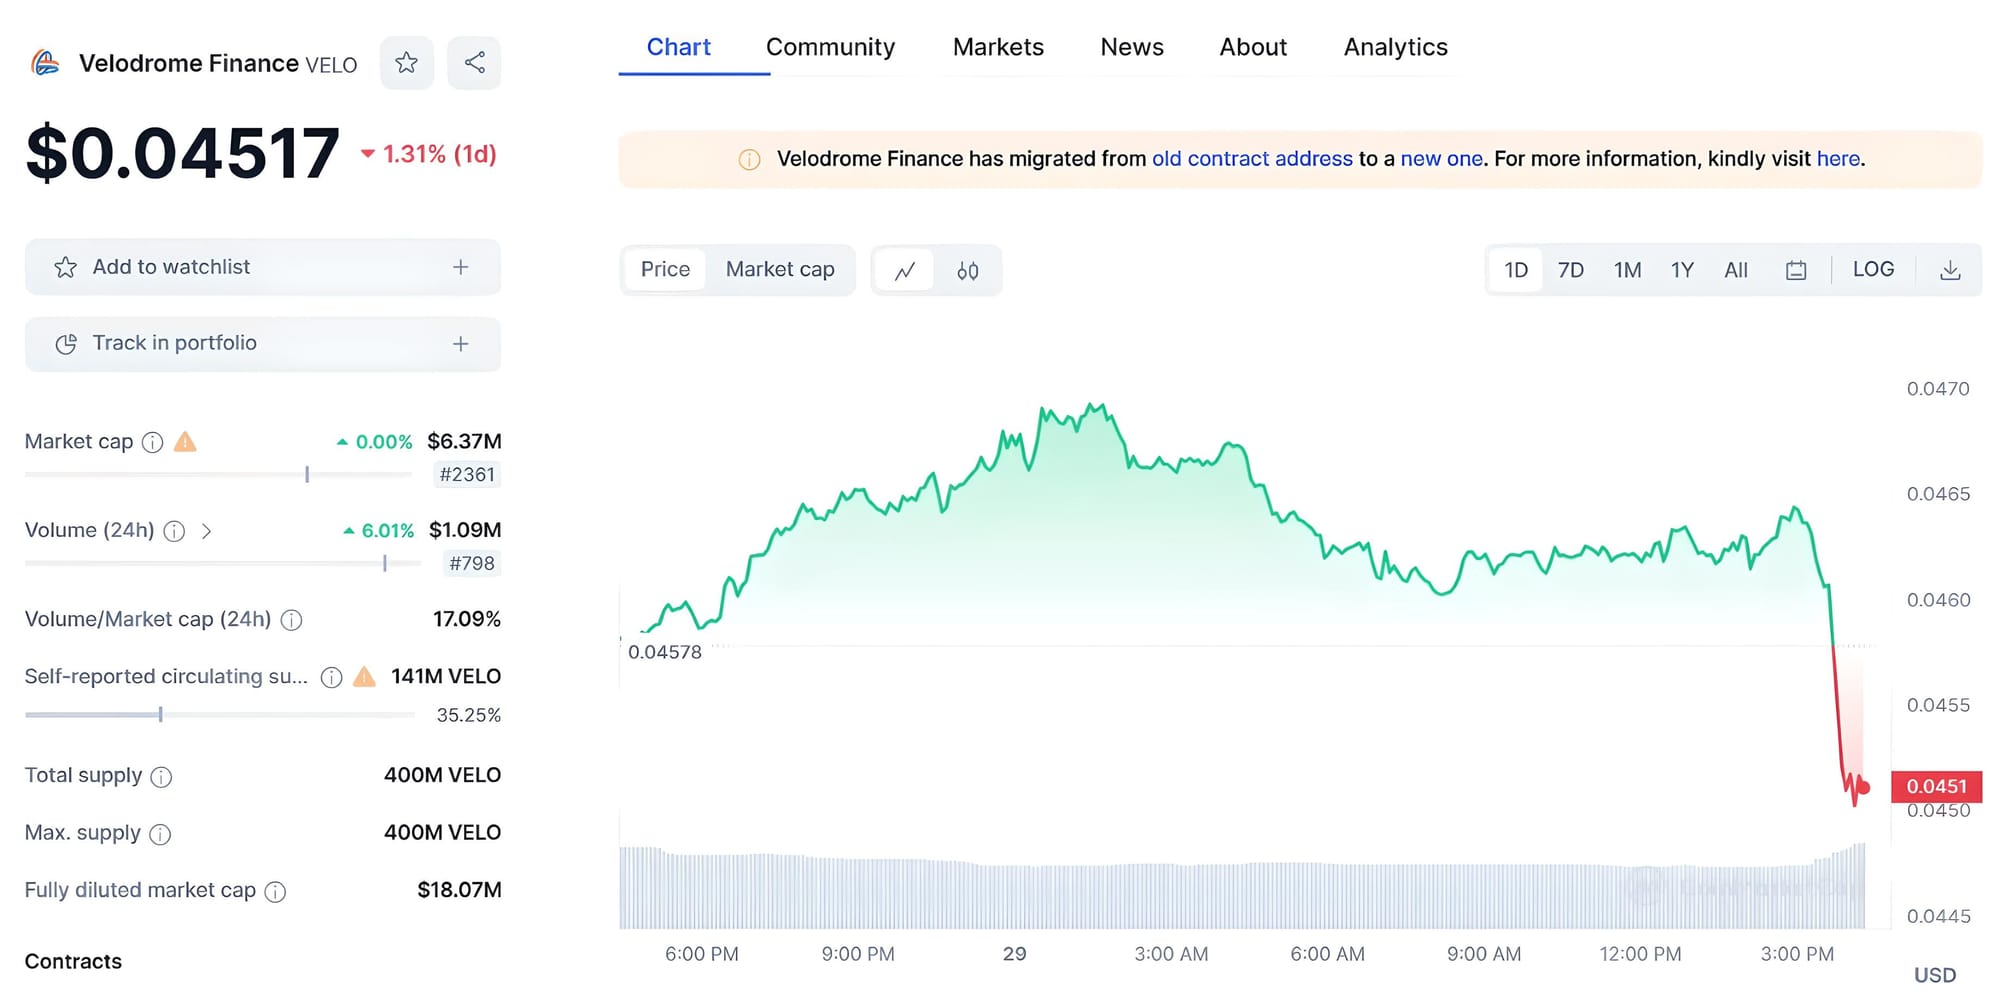2000x1000 pixels.
Task: Follow the new one contract link
Action: [1441, 159]
